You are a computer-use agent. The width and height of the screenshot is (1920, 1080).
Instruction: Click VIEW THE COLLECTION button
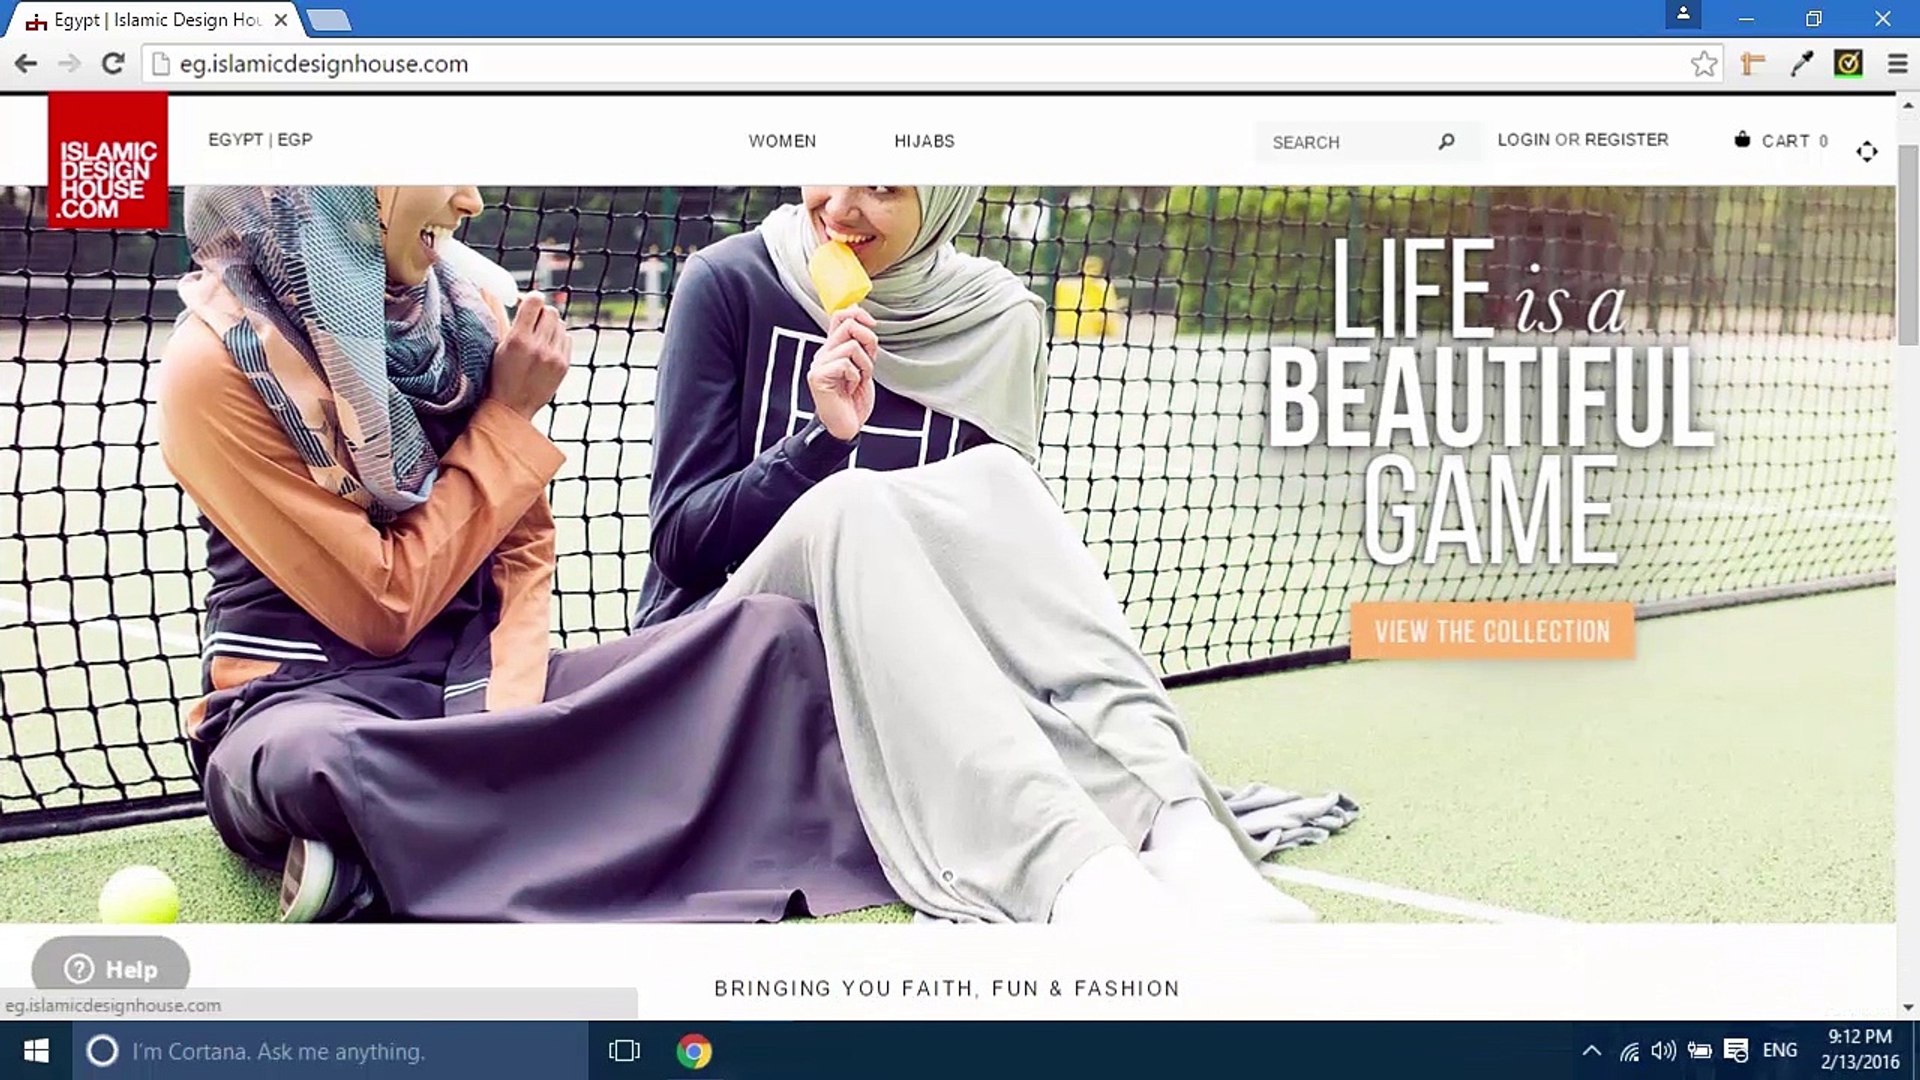pyautogui.click(x=1491, y=631)
